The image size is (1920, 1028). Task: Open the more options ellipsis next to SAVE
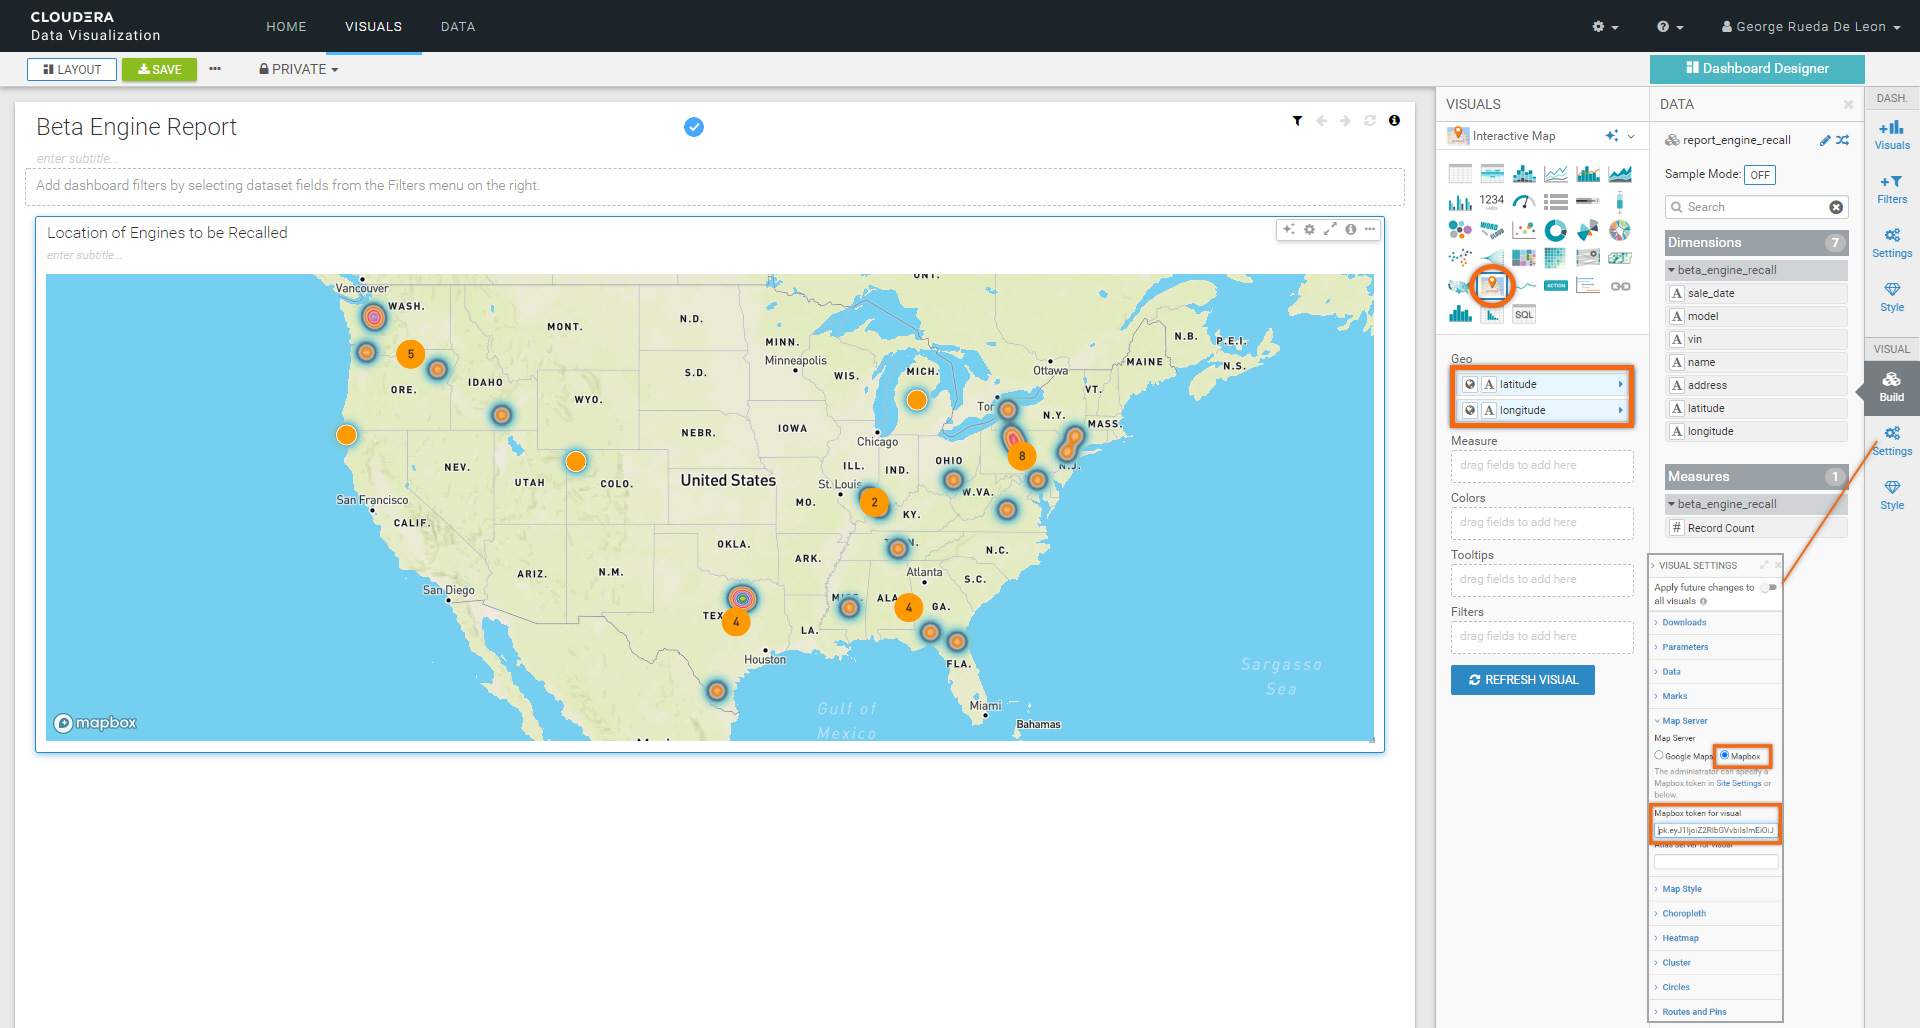pyautogui.click(x=215, y=69)
